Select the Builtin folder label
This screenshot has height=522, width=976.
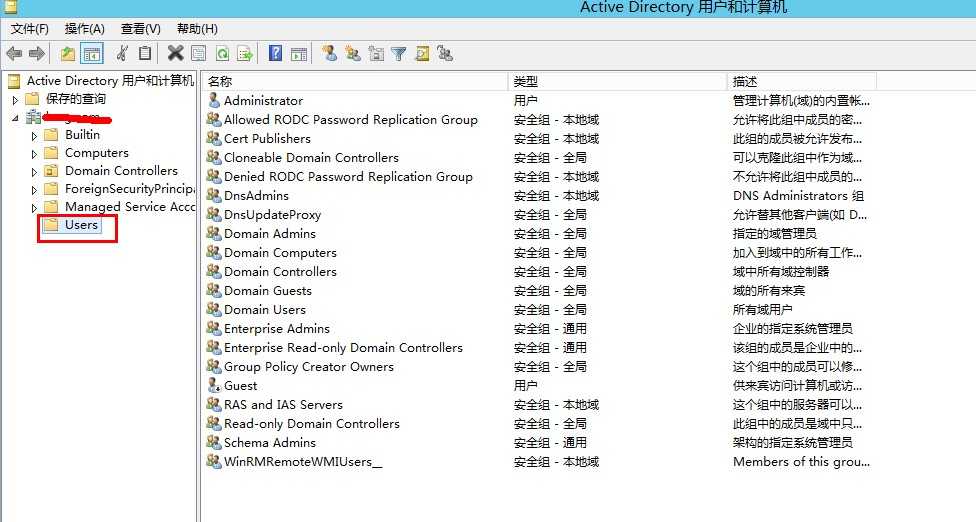[x=82, y=134]
